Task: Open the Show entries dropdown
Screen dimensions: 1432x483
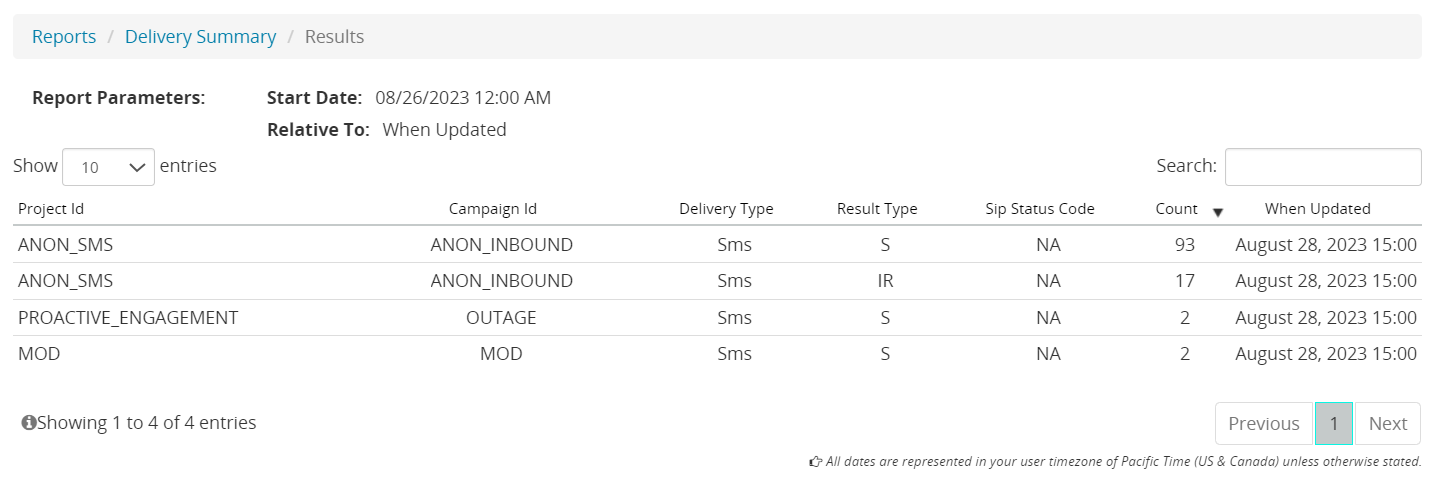Action: pyautogui.click(x=108, y=167)
